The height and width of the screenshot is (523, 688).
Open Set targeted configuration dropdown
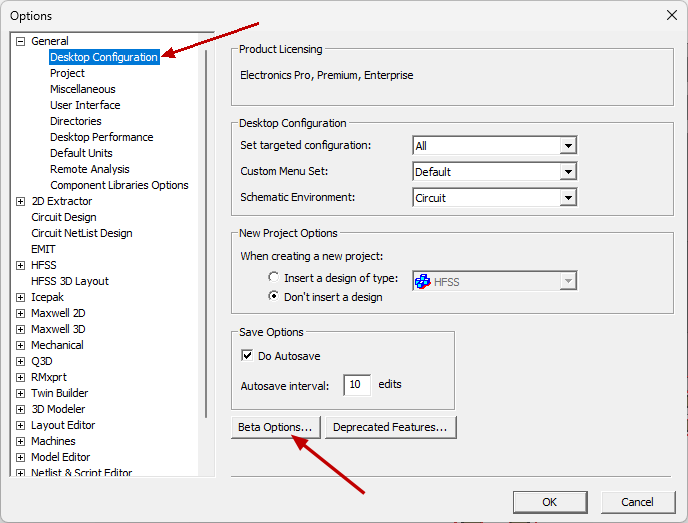(494, 146)
